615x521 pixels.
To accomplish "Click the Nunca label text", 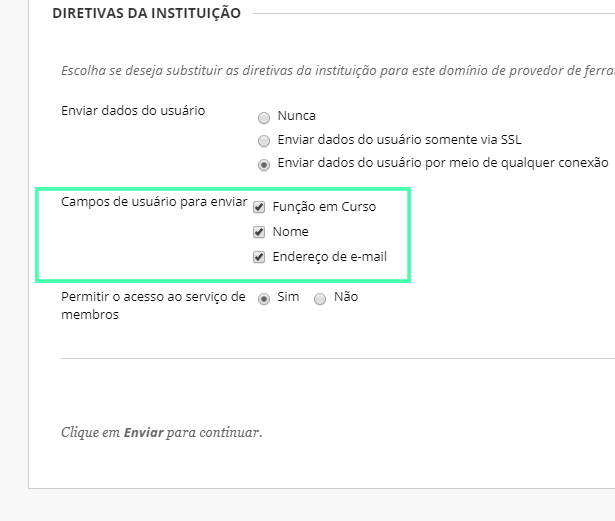I will pos(297,116).
